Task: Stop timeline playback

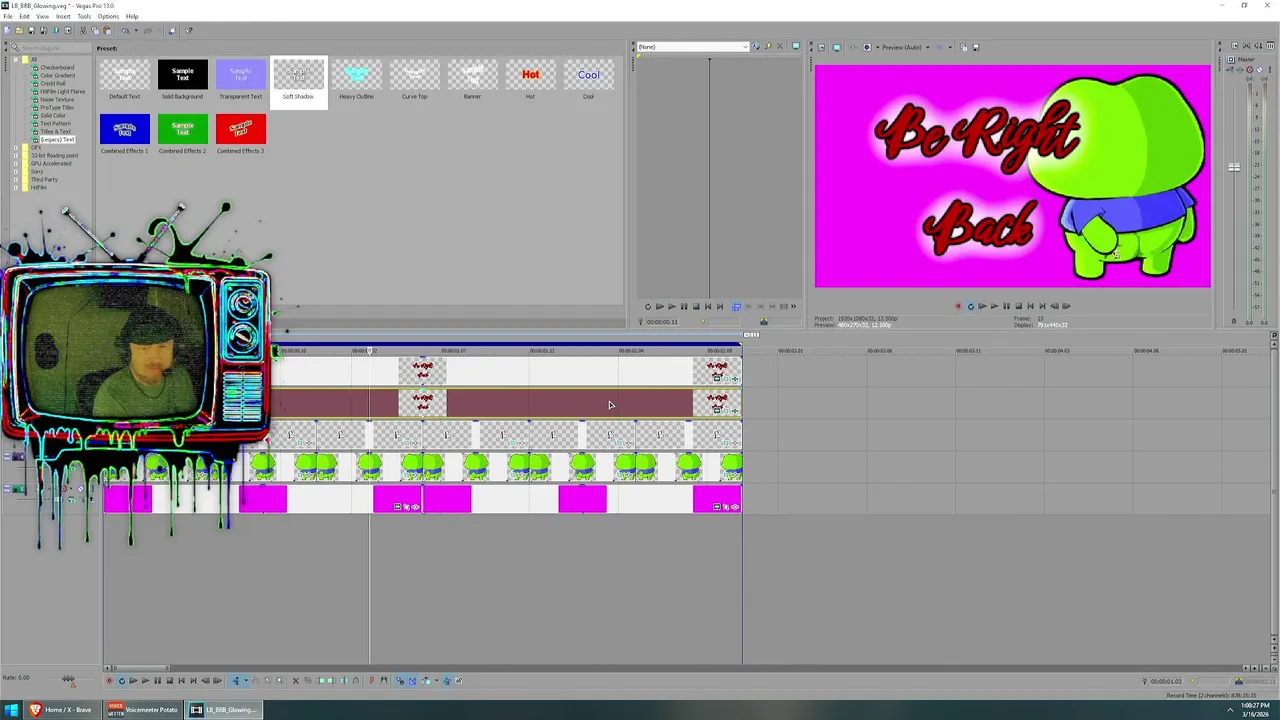Action: (169, 681)
